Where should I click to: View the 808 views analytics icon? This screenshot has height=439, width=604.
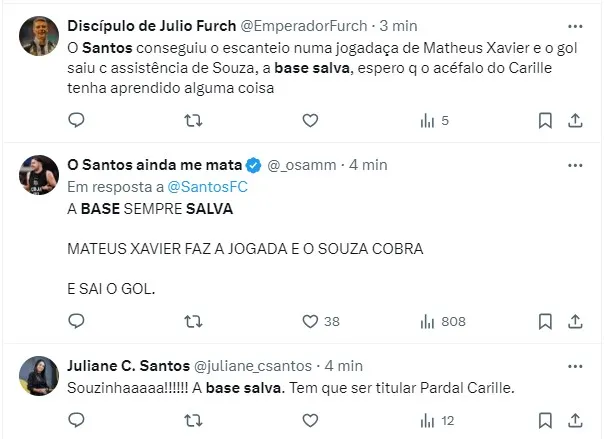tap(427, 321)
